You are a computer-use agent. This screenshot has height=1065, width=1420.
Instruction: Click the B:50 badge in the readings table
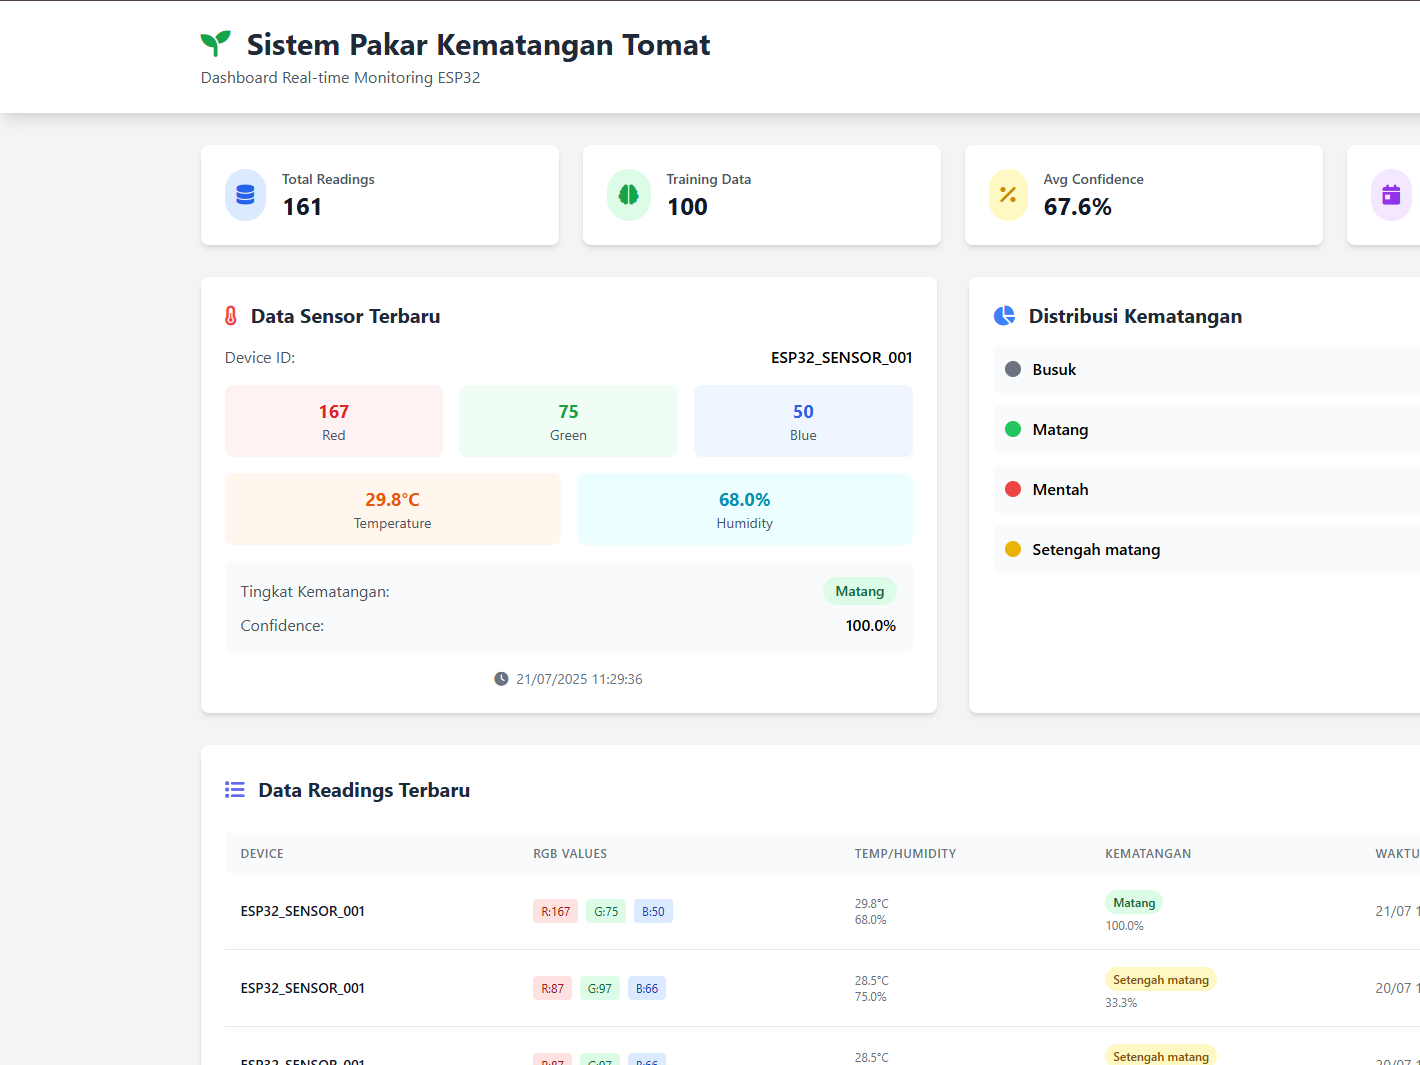[653, 911]
